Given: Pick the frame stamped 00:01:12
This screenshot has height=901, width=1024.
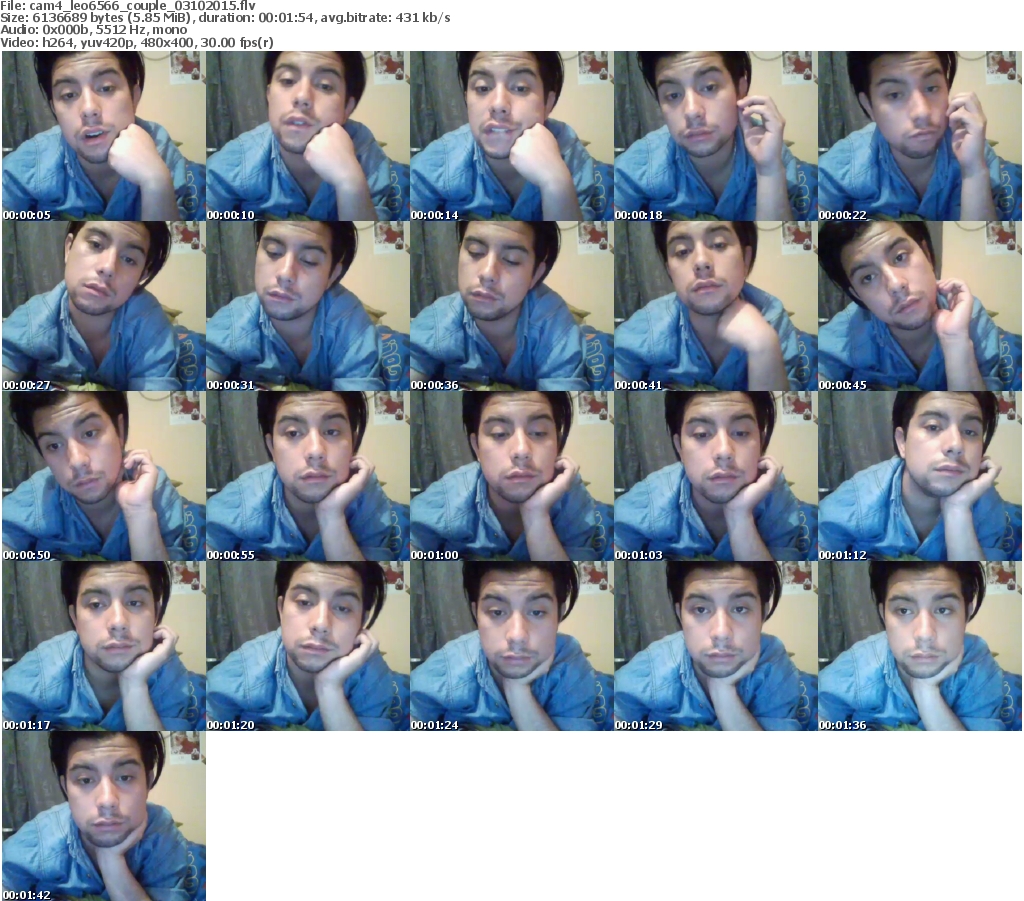Looking at the screenshot, I should point(920,476).
